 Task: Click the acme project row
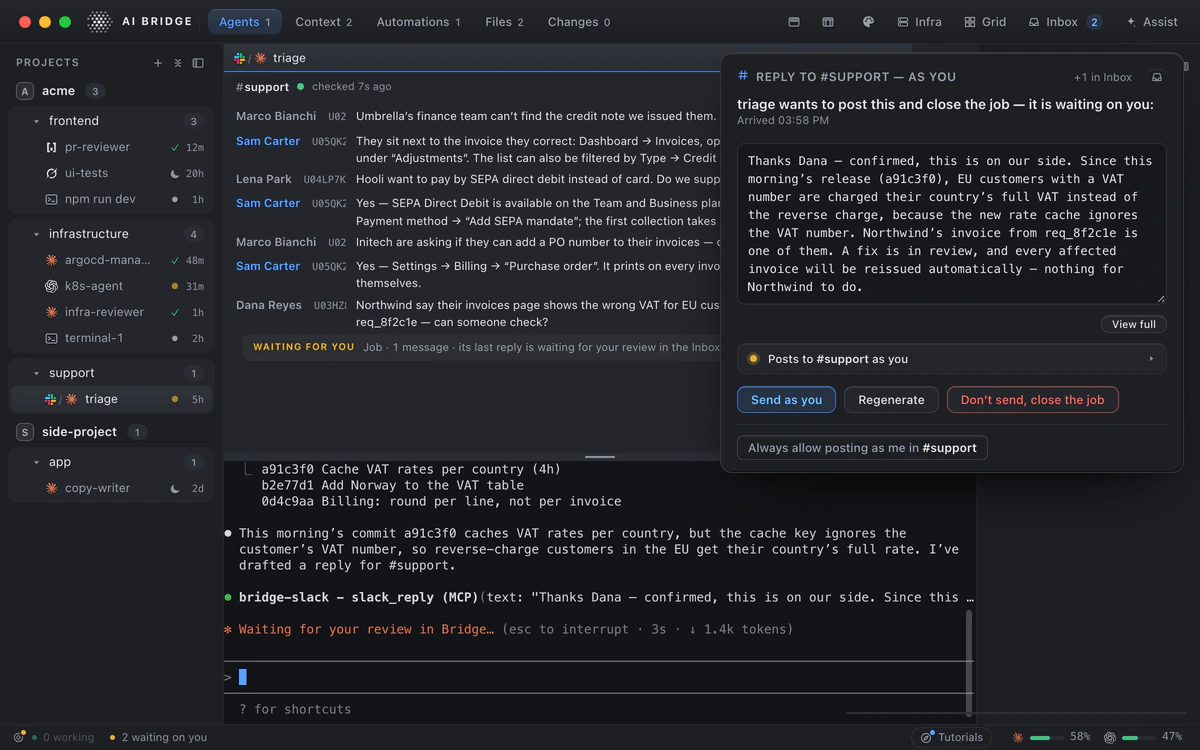(111, 91)
